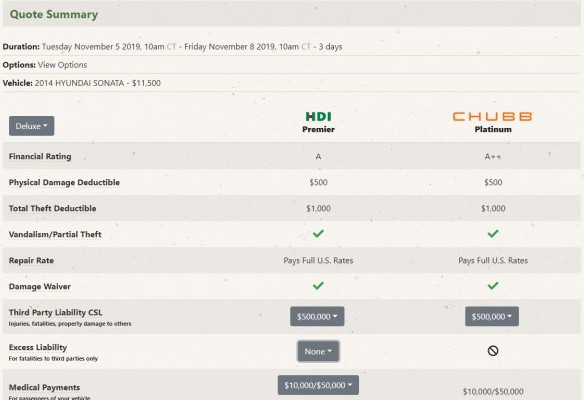Open the Deluxe plan dropdown
Screen dimensions: 584x400
pos(32,126)
